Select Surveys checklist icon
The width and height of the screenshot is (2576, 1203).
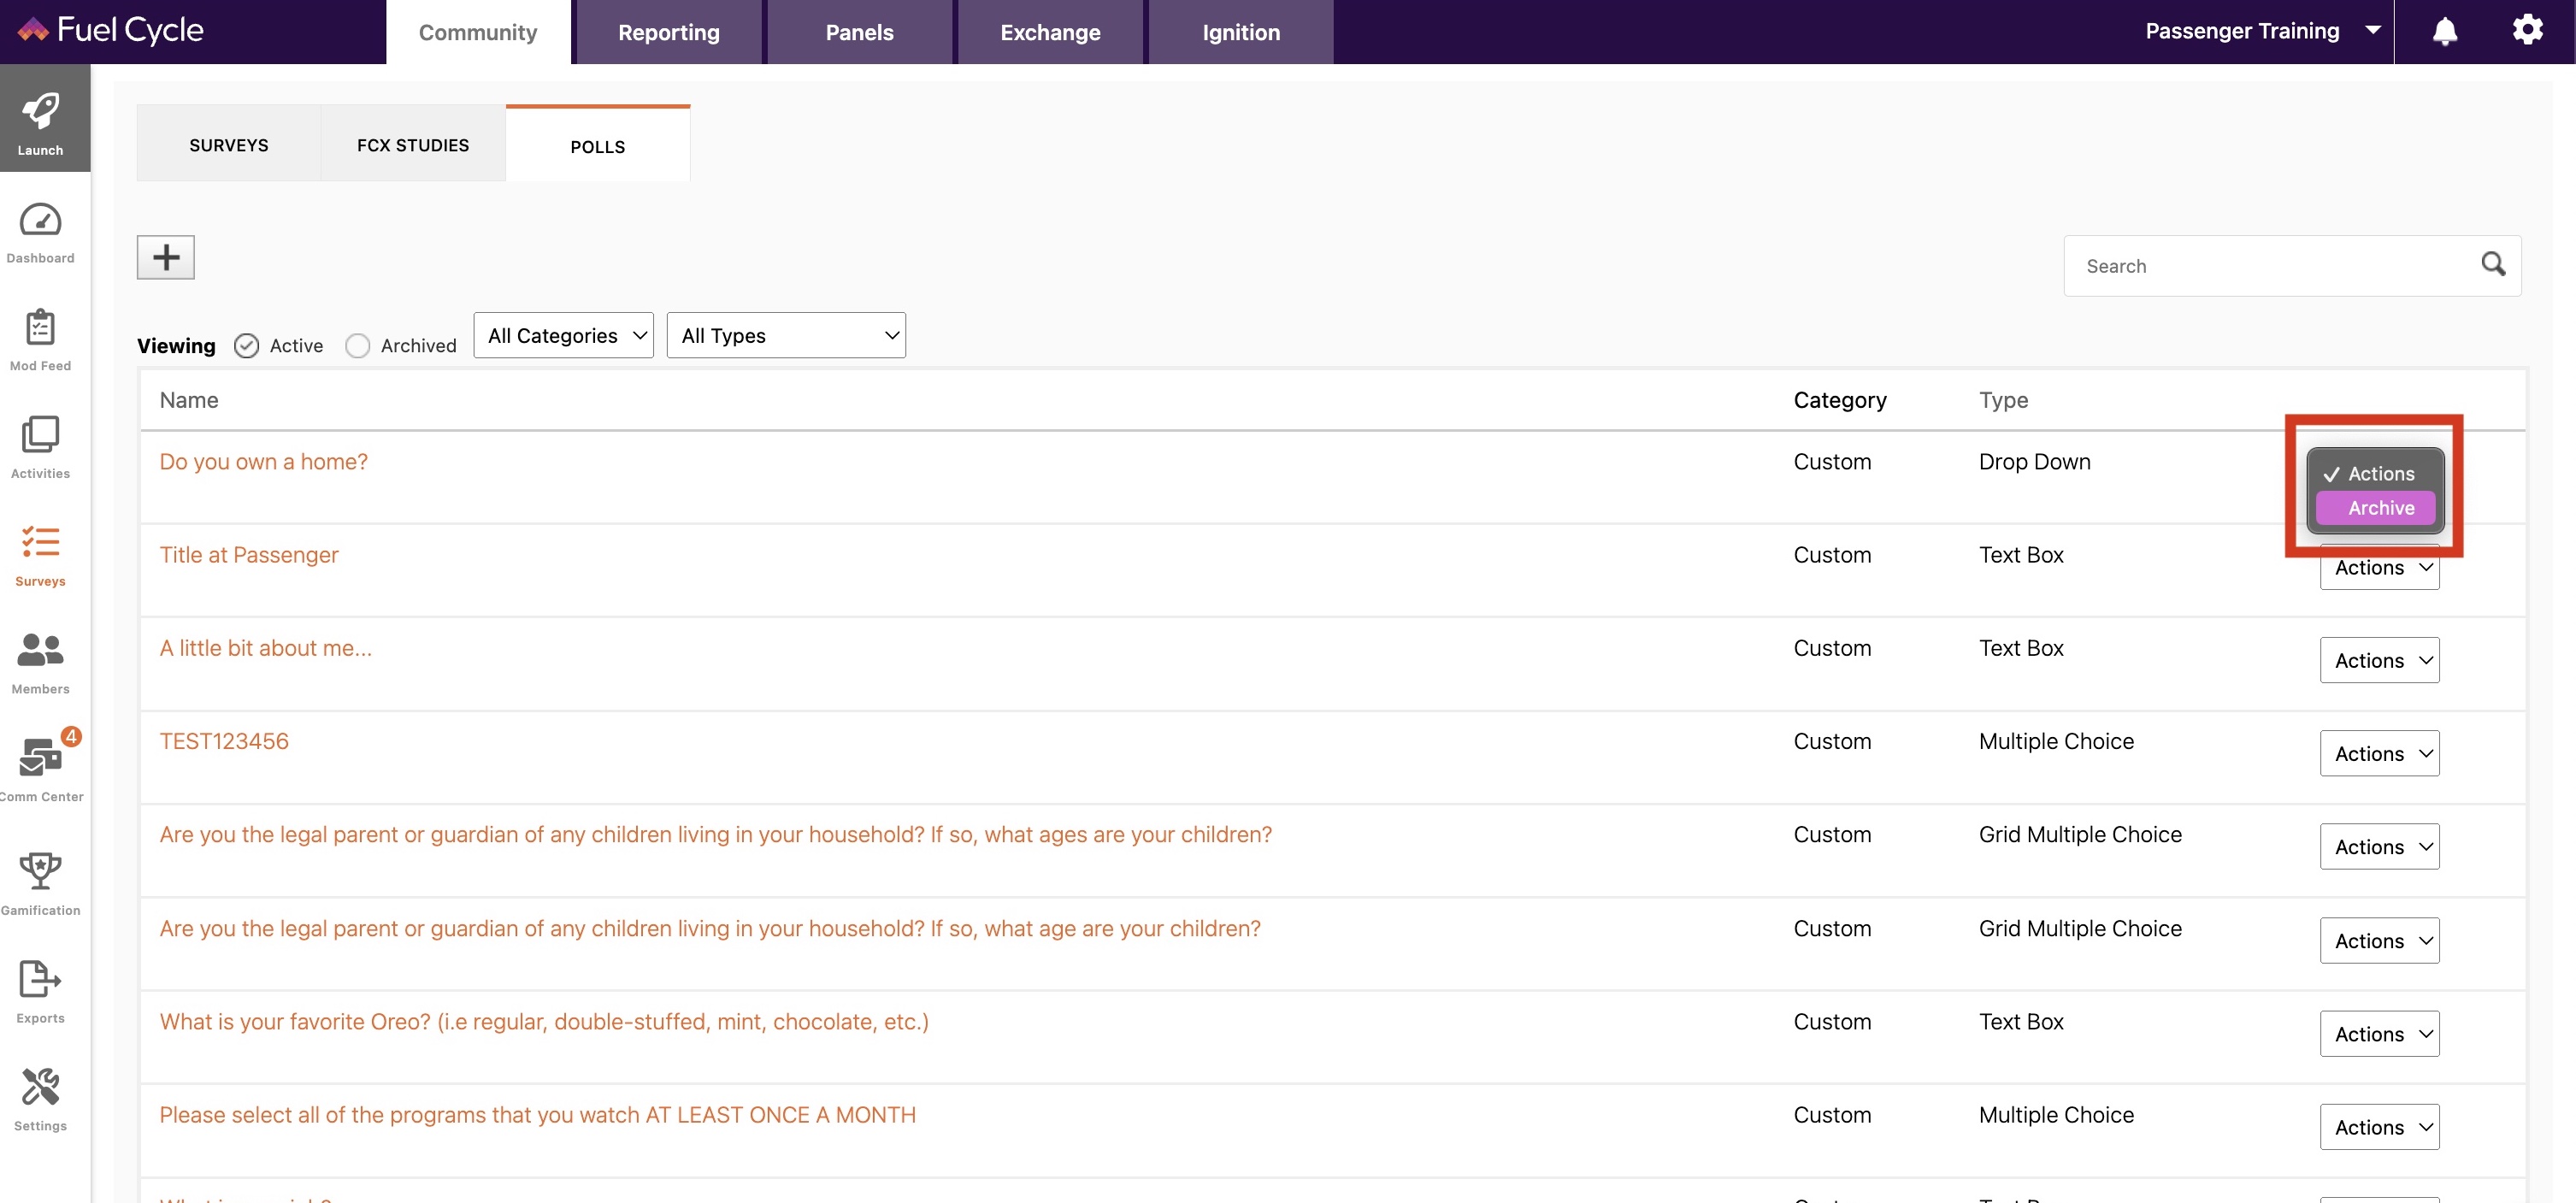(40, 542)
